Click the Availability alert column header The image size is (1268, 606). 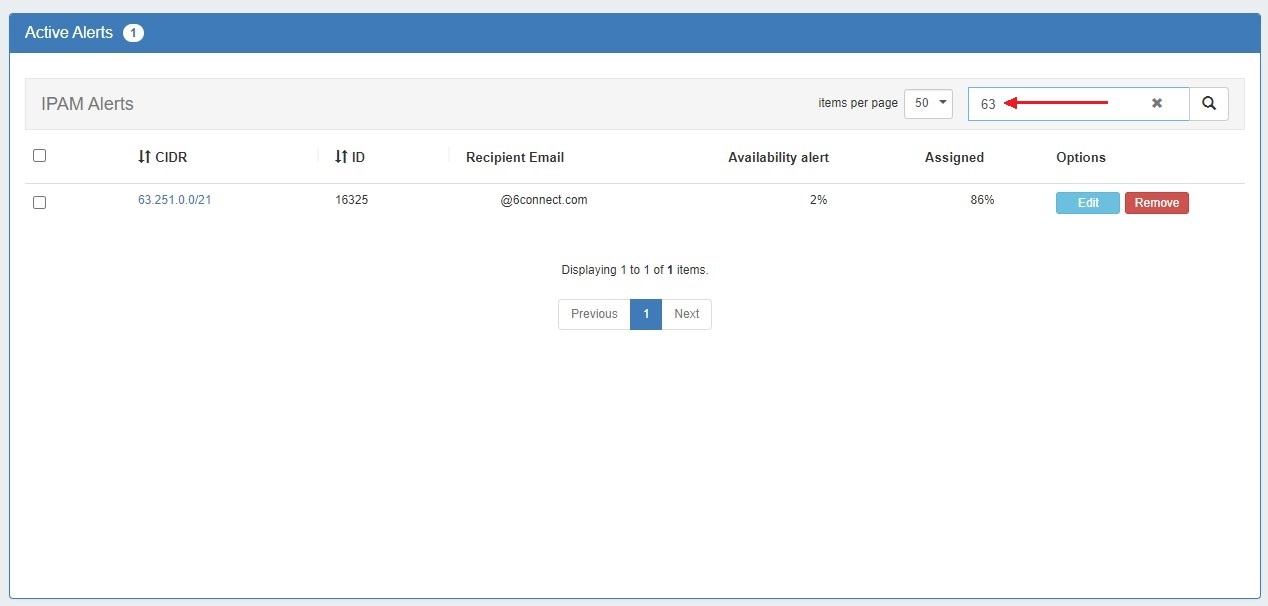778,157
